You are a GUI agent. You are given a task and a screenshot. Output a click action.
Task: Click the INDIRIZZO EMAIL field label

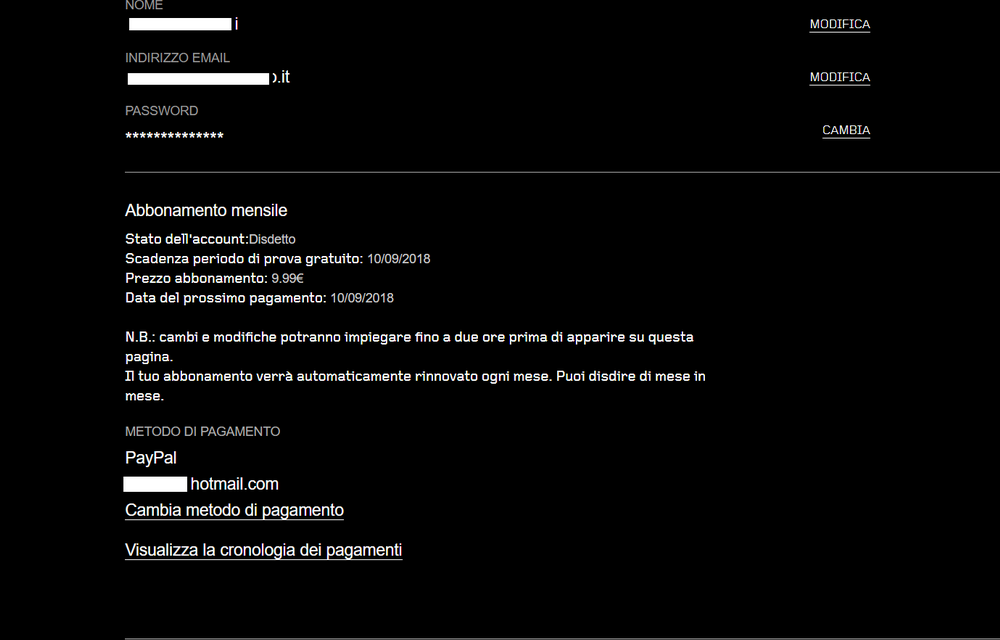click(177, 58)
